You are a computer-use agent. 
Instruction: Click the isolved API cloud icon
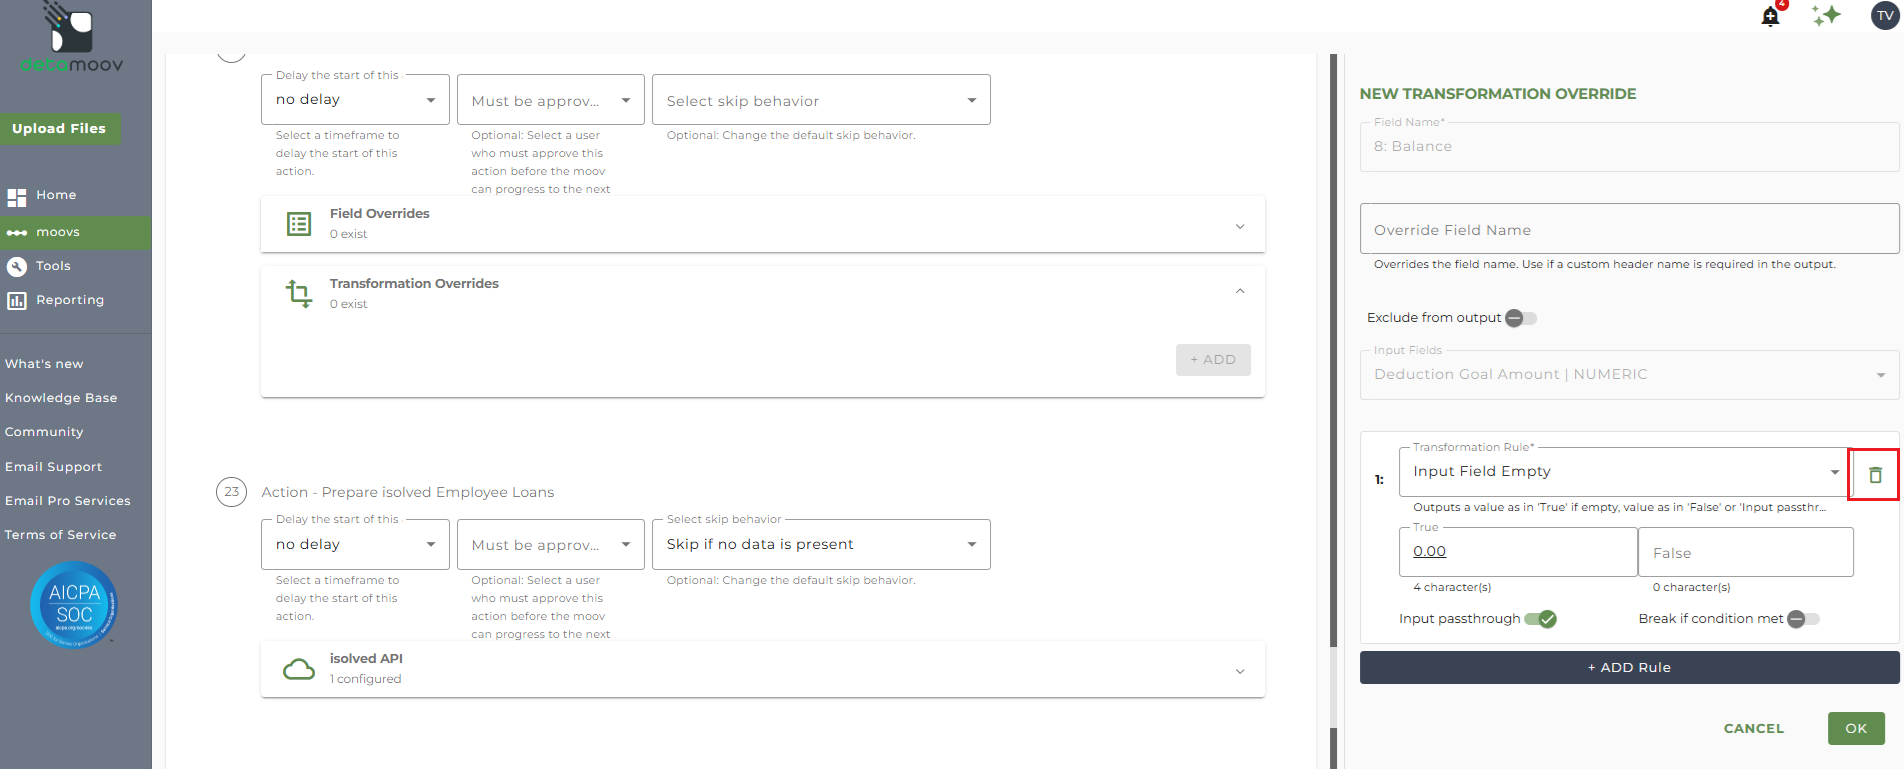click(299, 669)
